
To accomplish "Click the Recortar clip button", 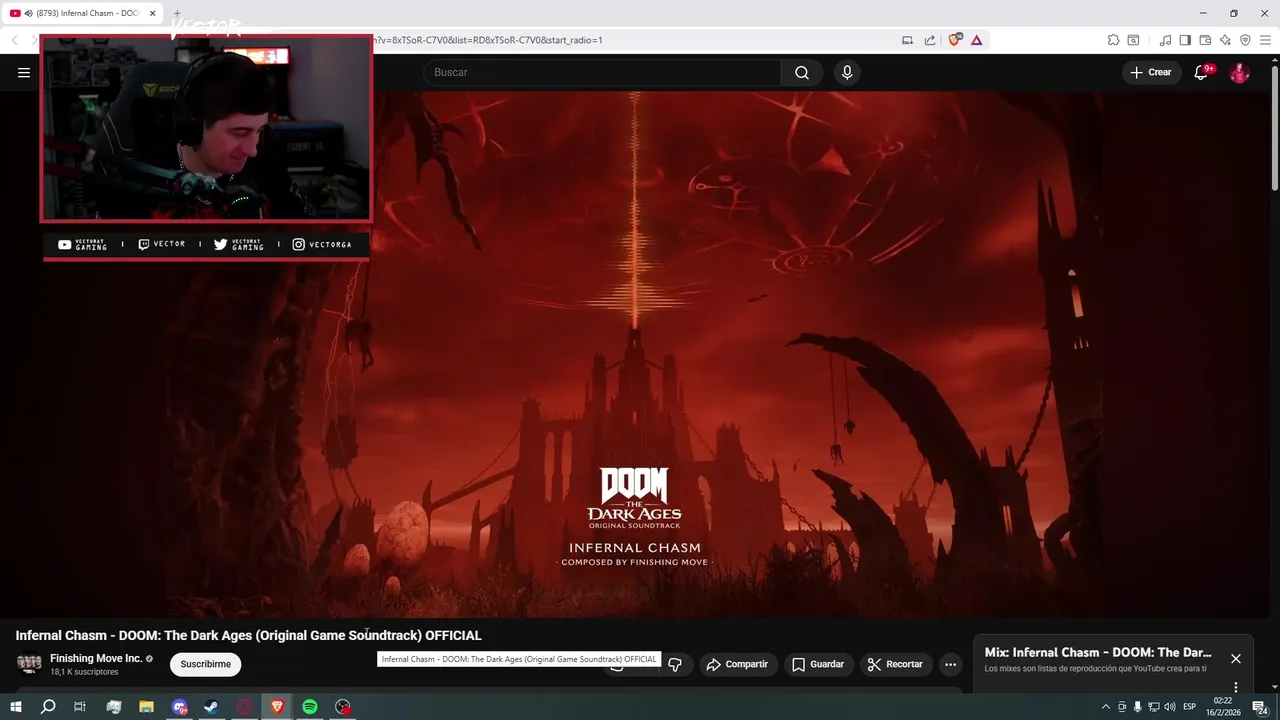I will point(896,664).
